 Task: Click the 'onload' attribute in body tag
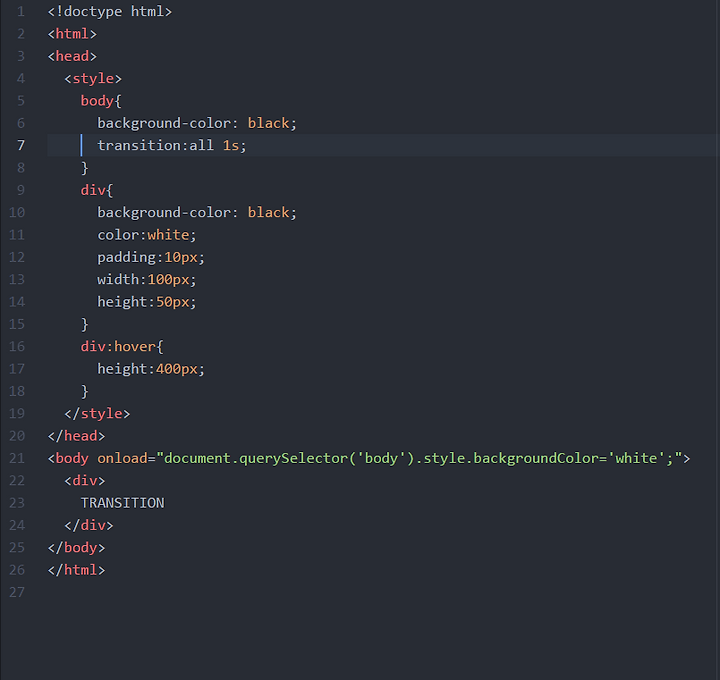[122, 458]
